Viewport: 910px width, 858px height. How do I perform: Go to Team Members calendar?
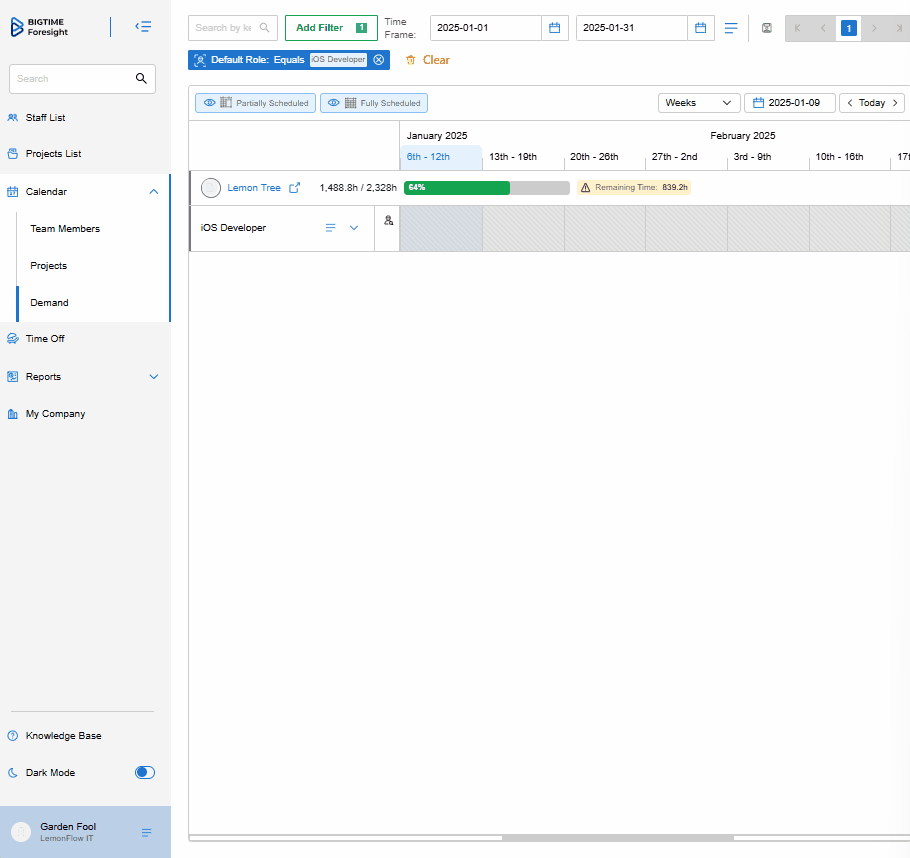click(x=65, y=229)
